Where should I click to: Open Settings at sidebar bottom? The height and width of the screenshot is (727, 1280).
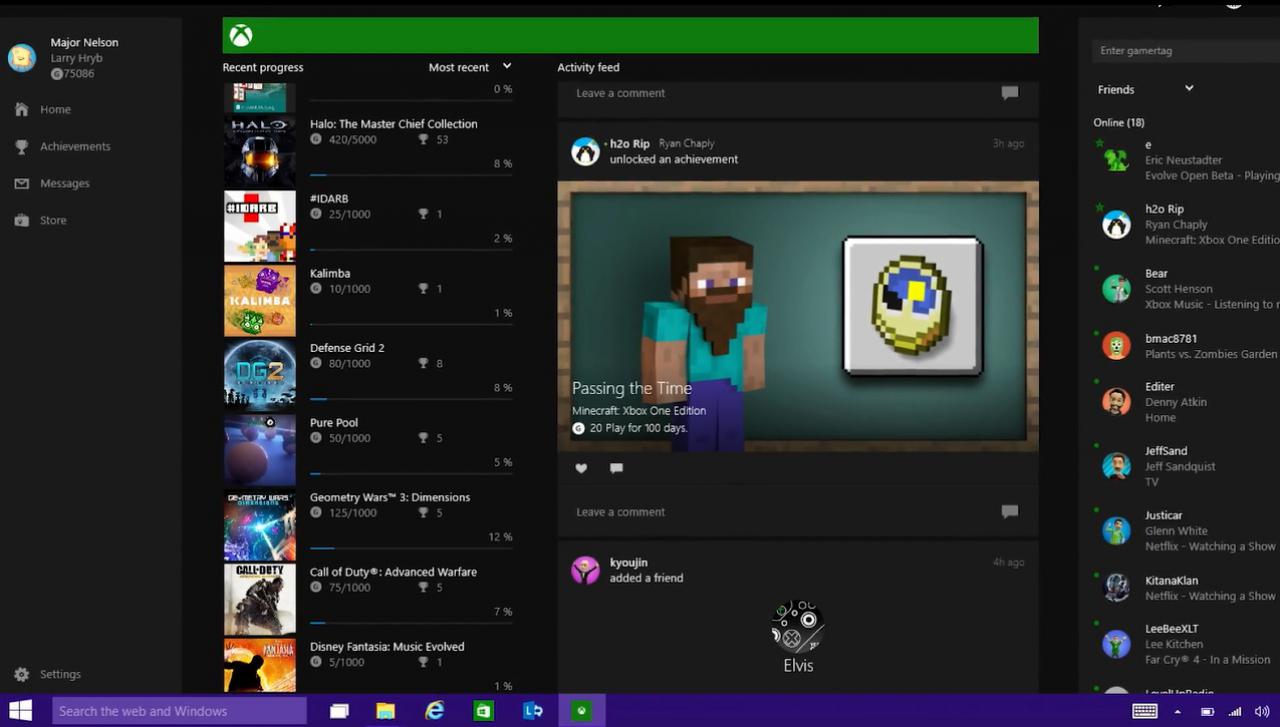pyautogui.click(x=60, y=675)
